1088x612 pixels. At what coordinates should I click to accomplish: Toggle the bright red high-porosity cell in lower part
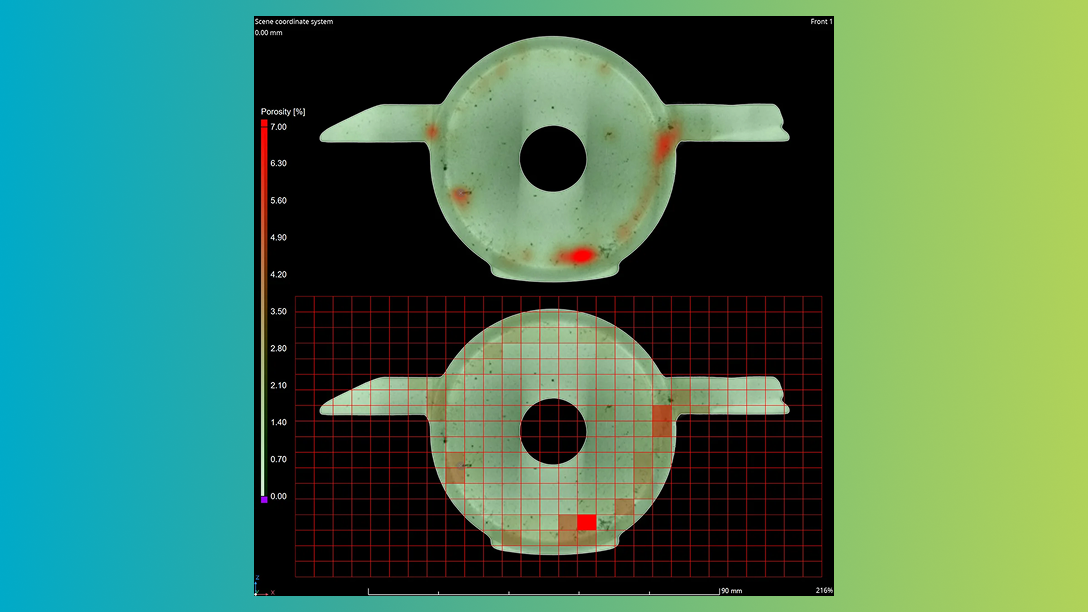tap(589, 520)
